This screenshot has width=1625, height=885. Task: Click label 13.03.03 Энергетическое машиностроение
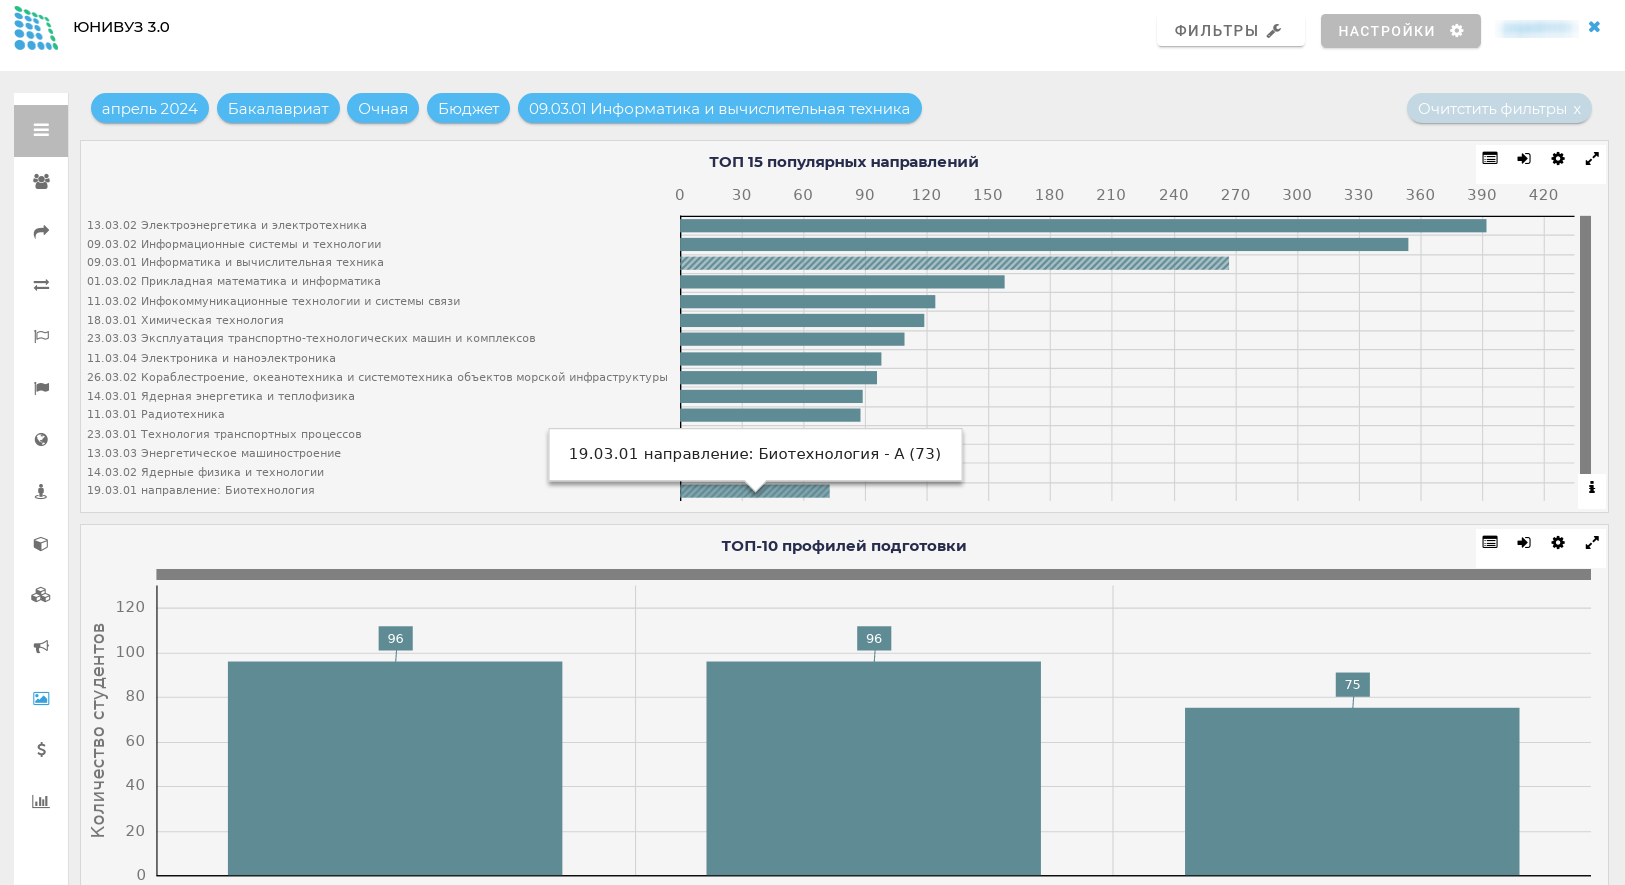[x=214, y=453]
